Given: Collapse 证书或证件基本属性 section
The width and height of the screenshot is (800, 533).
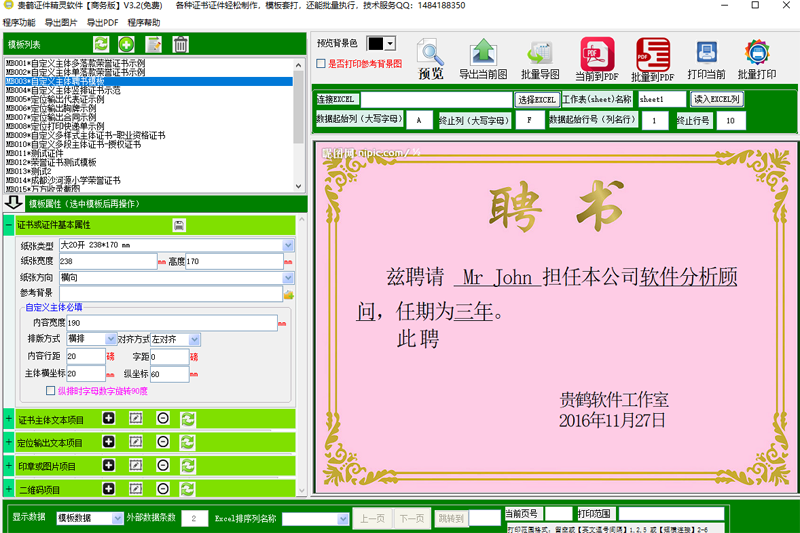Looking at the screenshot, I should [9, 224].
